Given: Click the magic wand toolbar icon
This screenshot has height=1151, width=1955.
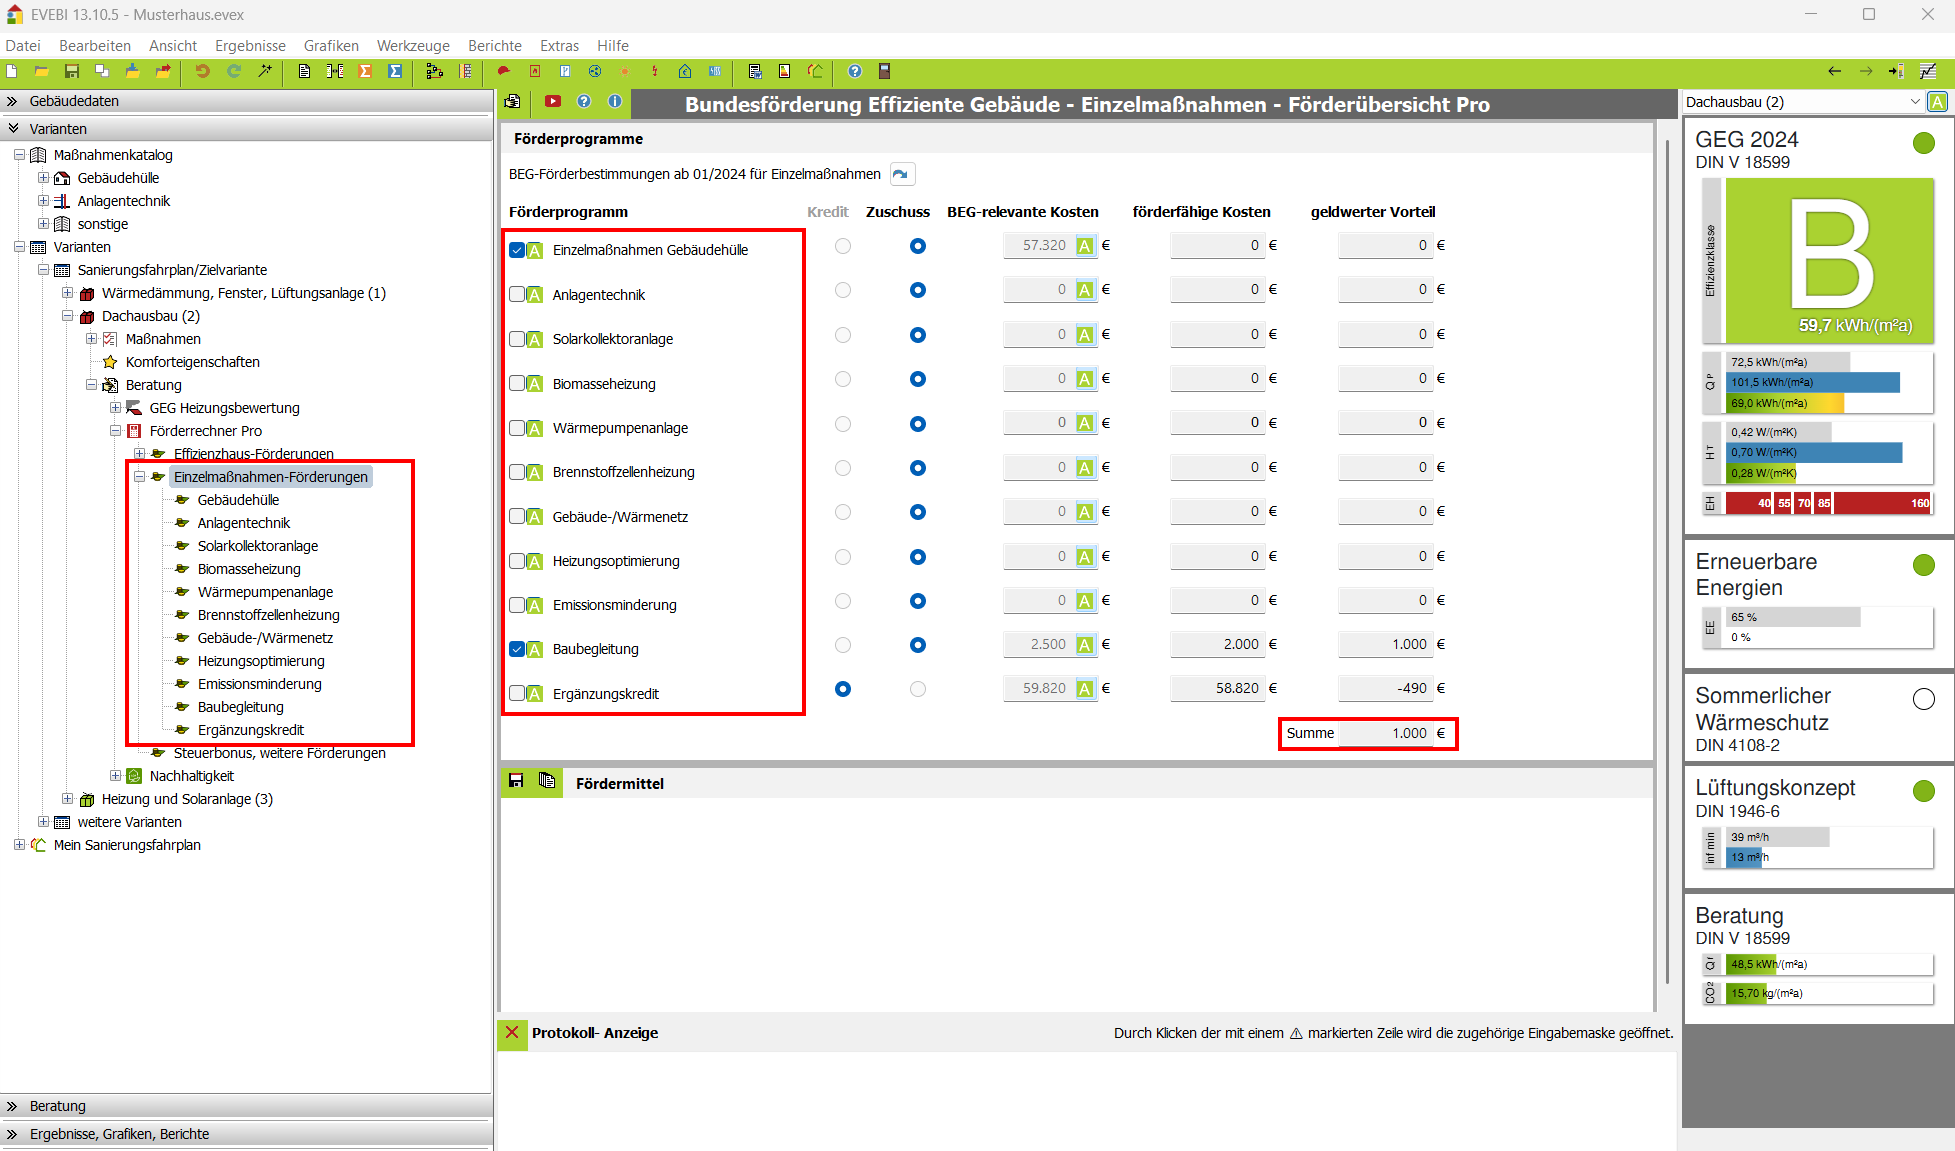Looking at the screenshot, I should coord(265,71).
